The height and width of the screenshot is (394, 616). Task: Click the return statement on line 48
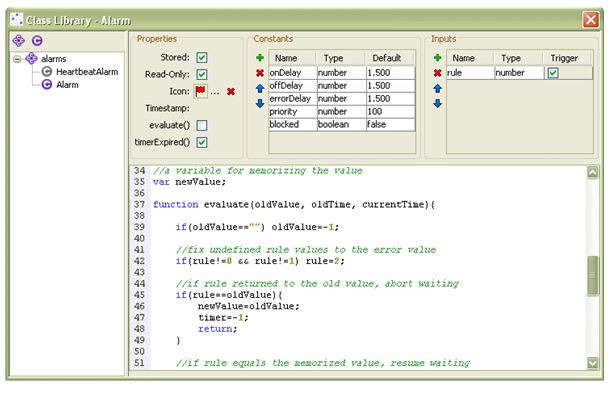[217, 329]
